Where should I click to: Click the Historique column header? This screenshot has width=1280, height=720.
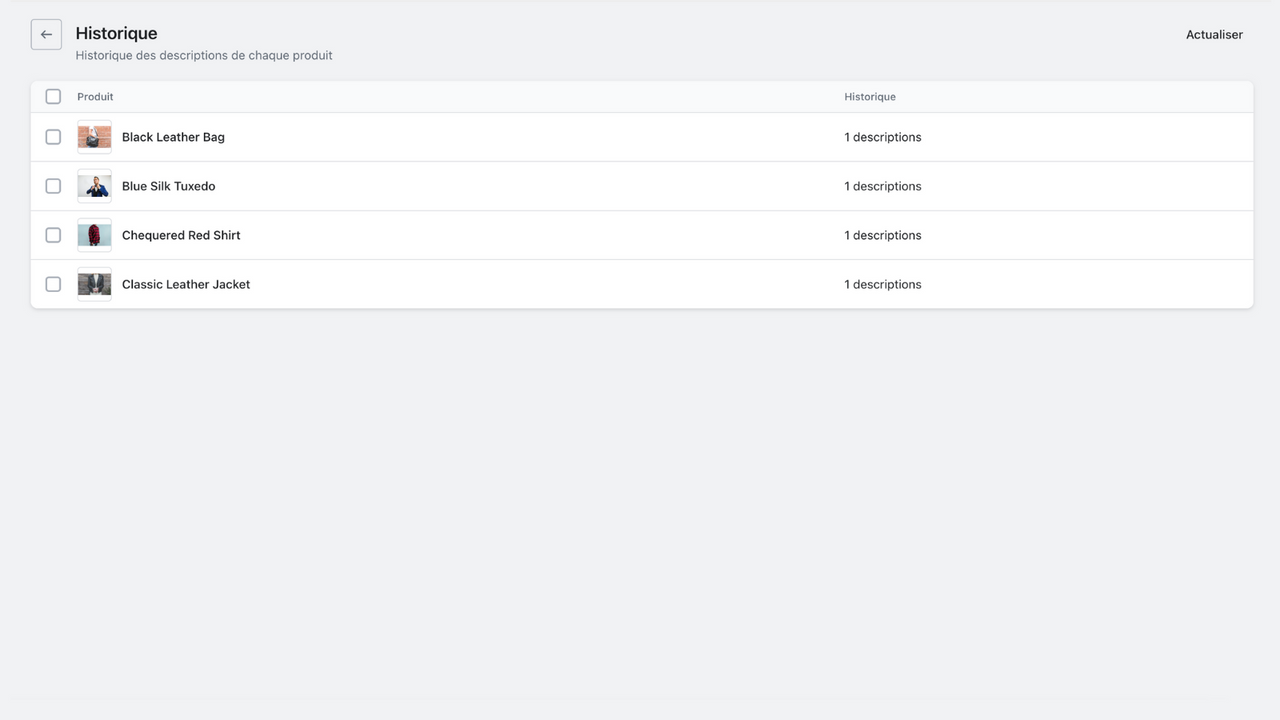point(870,97)
